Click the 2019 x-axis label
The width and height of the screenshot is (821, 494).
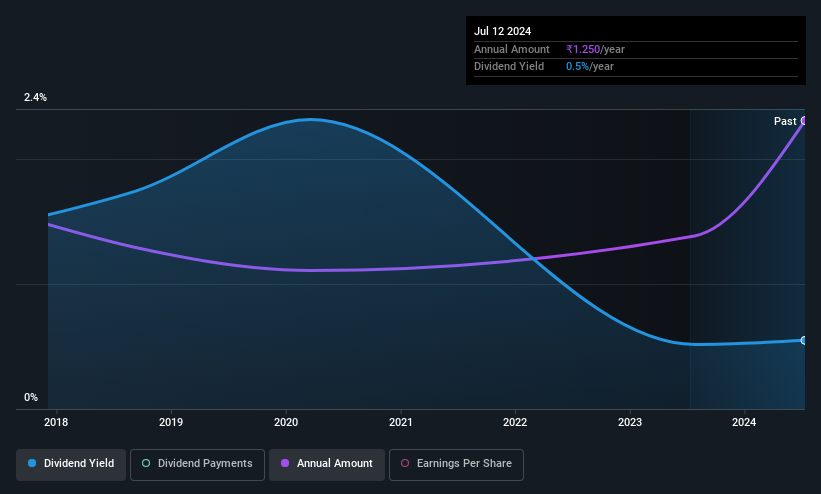[x=171, y=422]
